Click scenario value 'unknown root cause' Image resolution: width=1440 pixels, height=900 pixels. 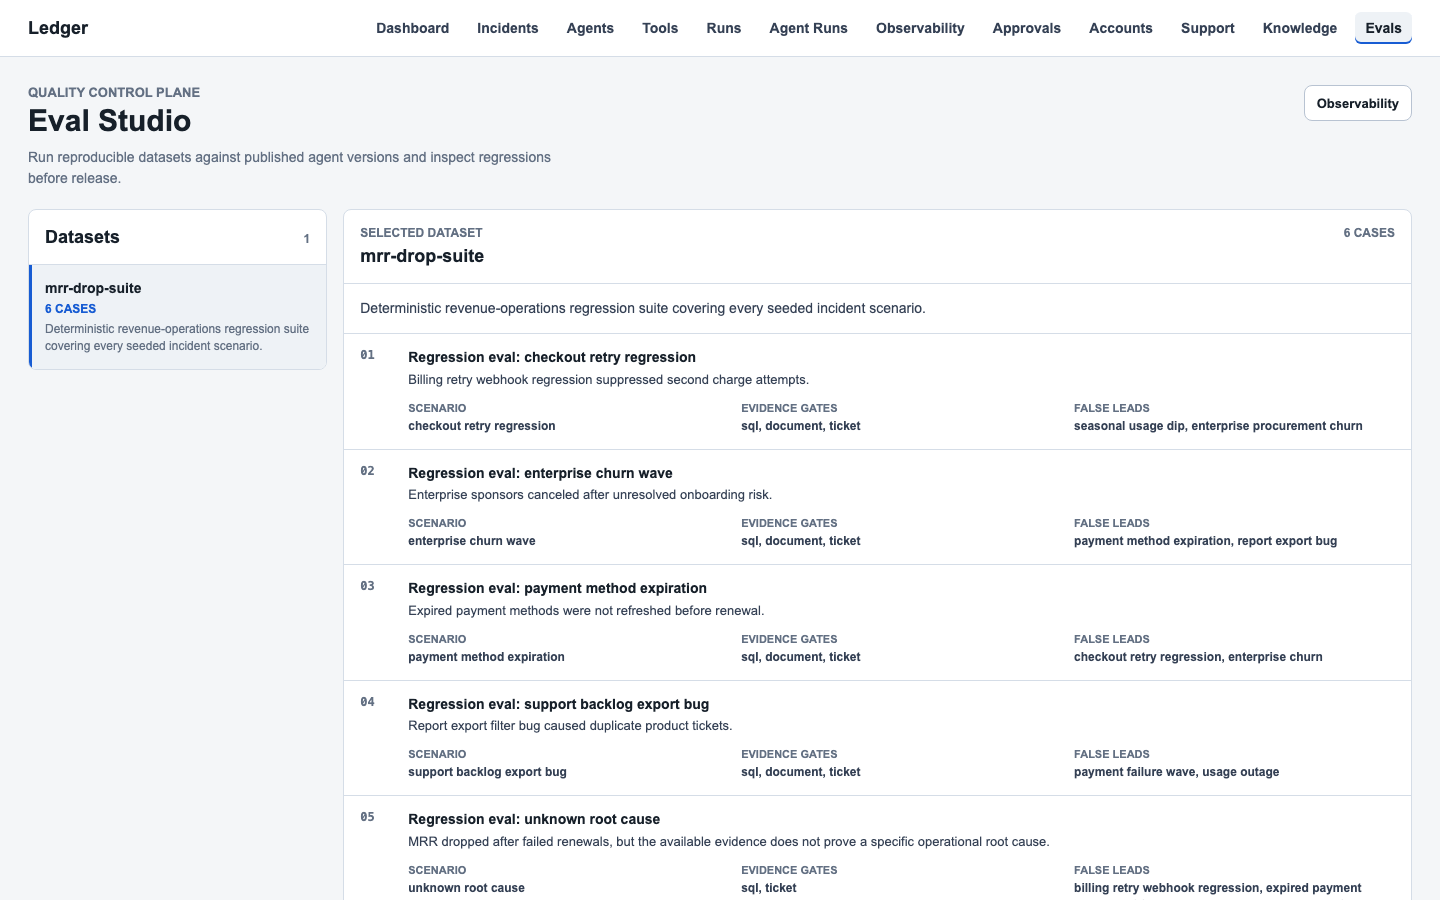coord(466,888)
